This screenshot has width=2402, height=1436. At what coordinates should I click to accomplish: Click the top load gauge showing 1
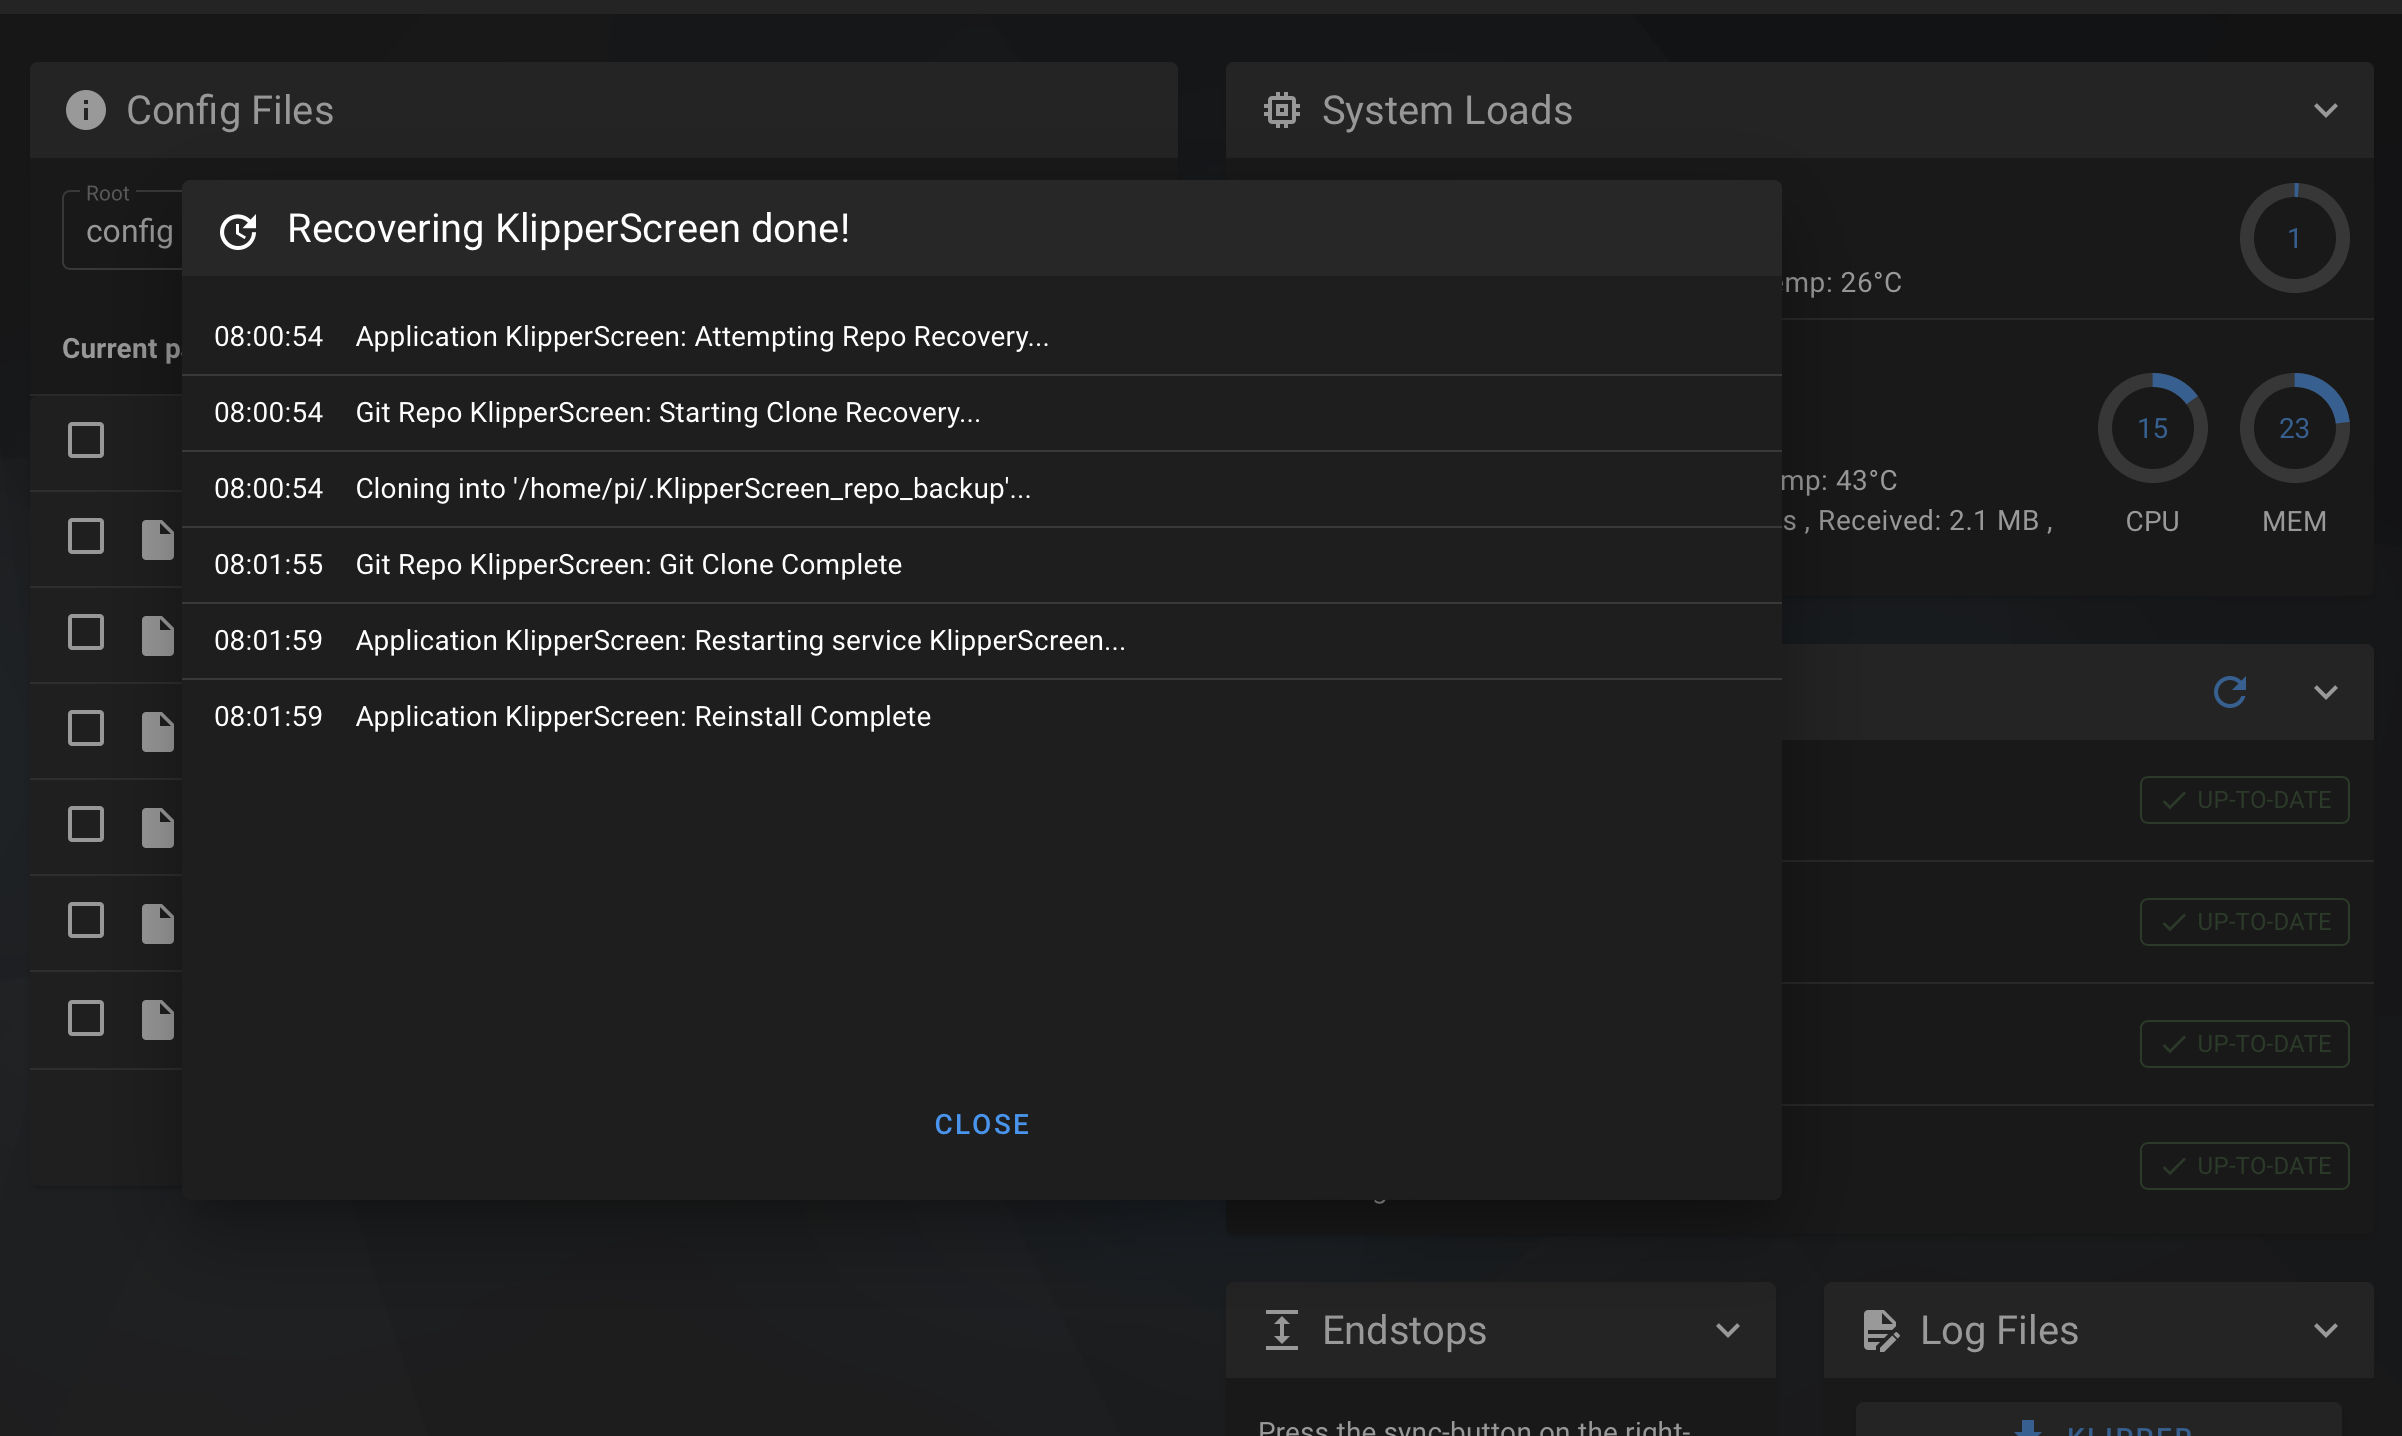click(2294, 238)
